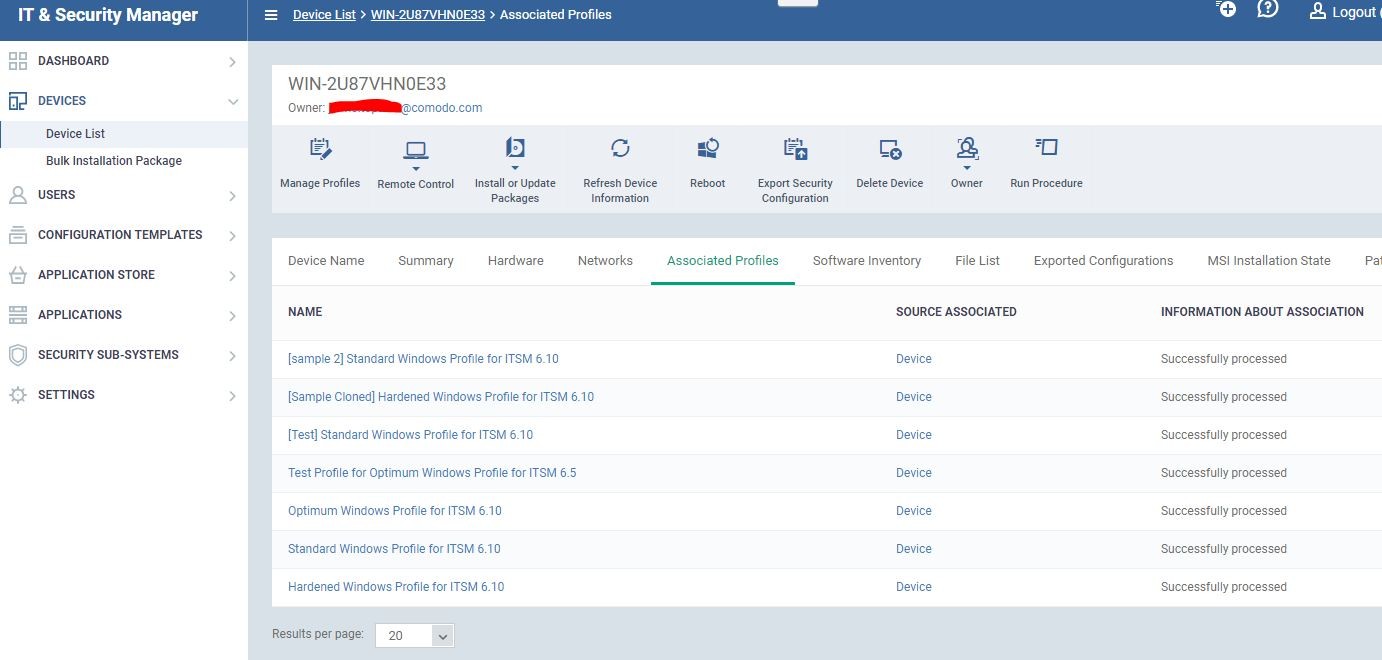1382x660 pixels.
Task: Click the Delete Device icon
Action: pyautogui.click(x=890, y=149)
